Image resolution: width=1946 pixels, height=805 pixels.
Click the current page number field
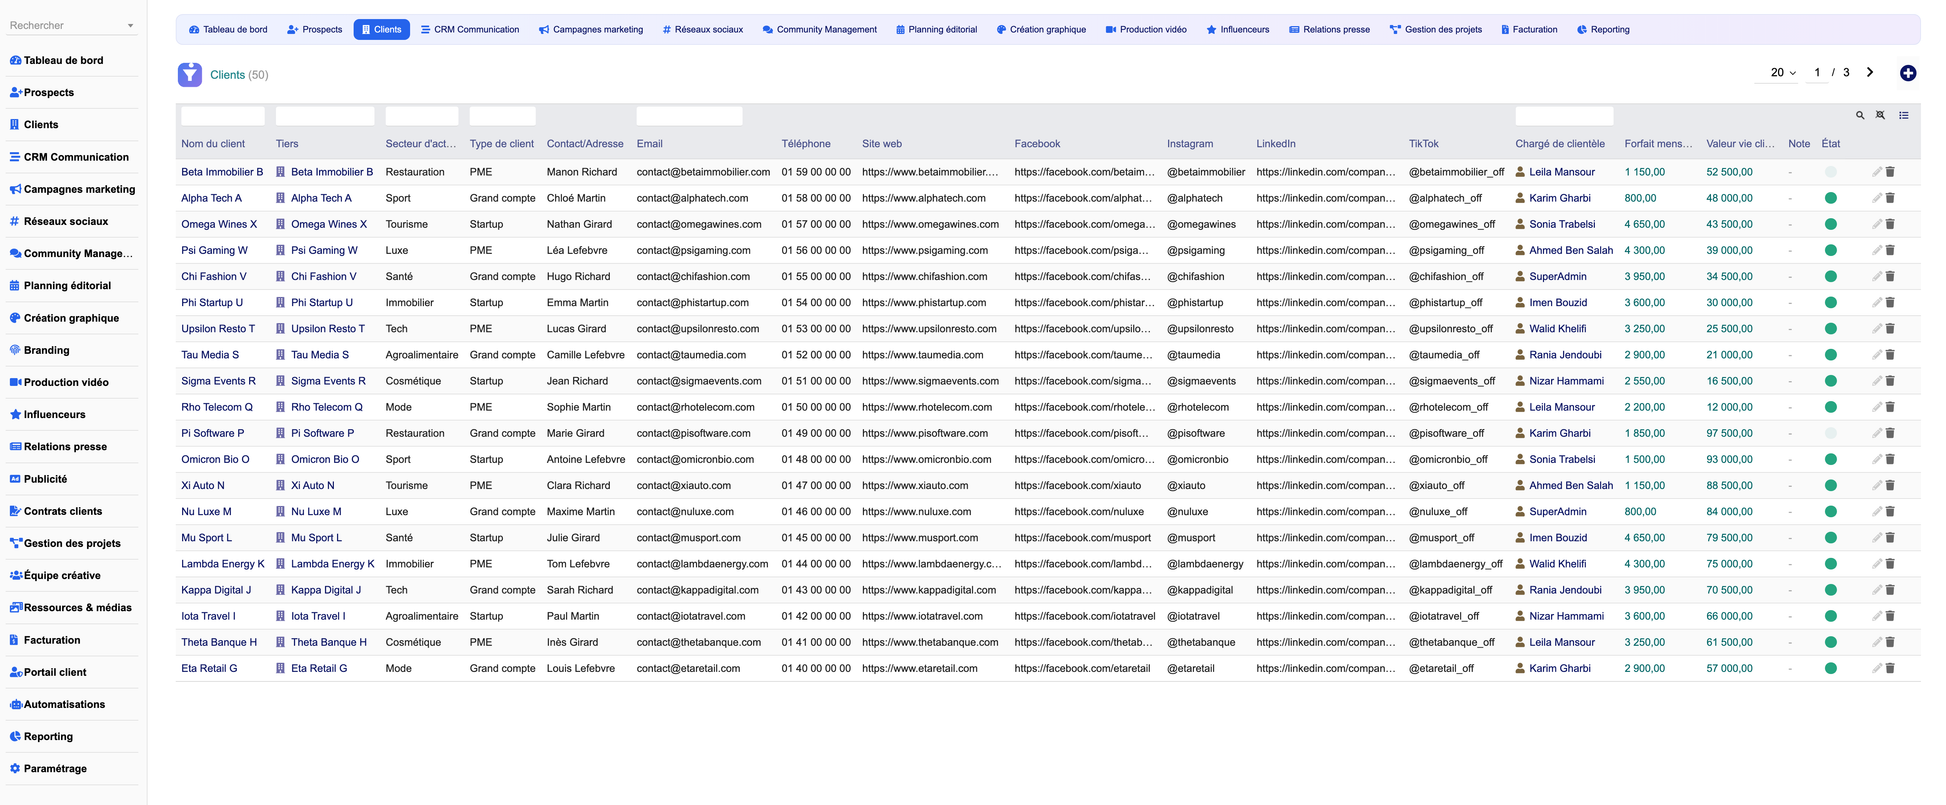coord(1817,73)
